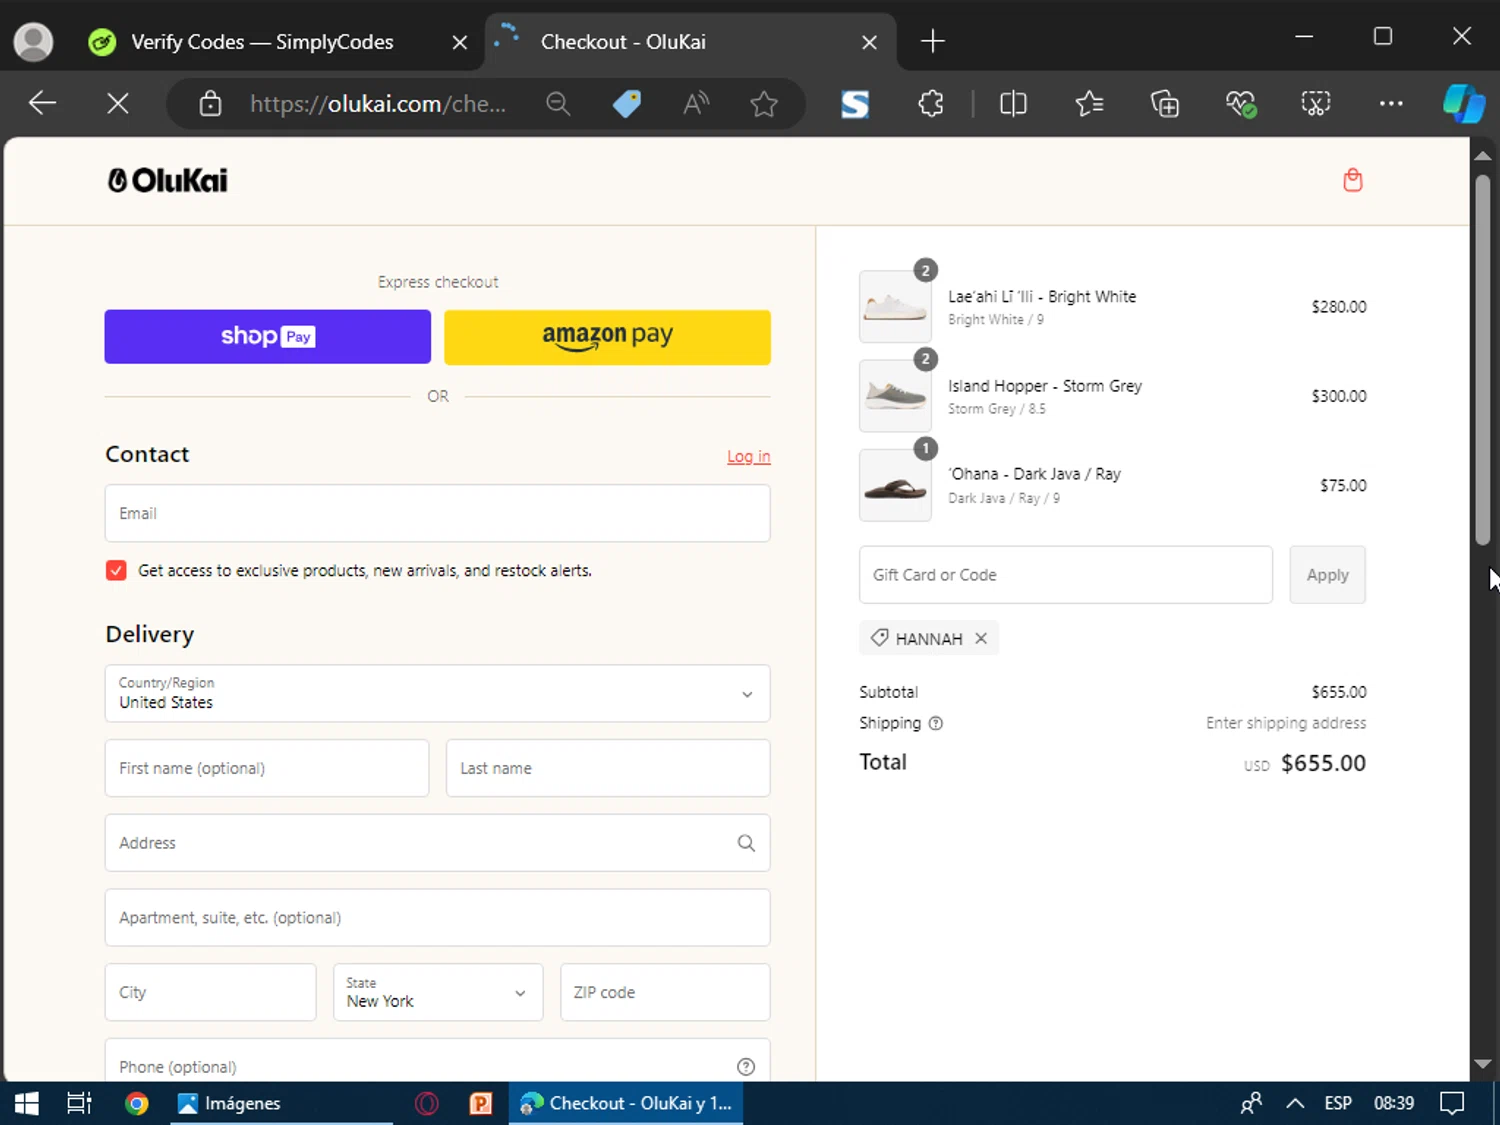Show phone number help question icon
The height and width of the screenshot is (1125, 1500).
(746, 1066)
